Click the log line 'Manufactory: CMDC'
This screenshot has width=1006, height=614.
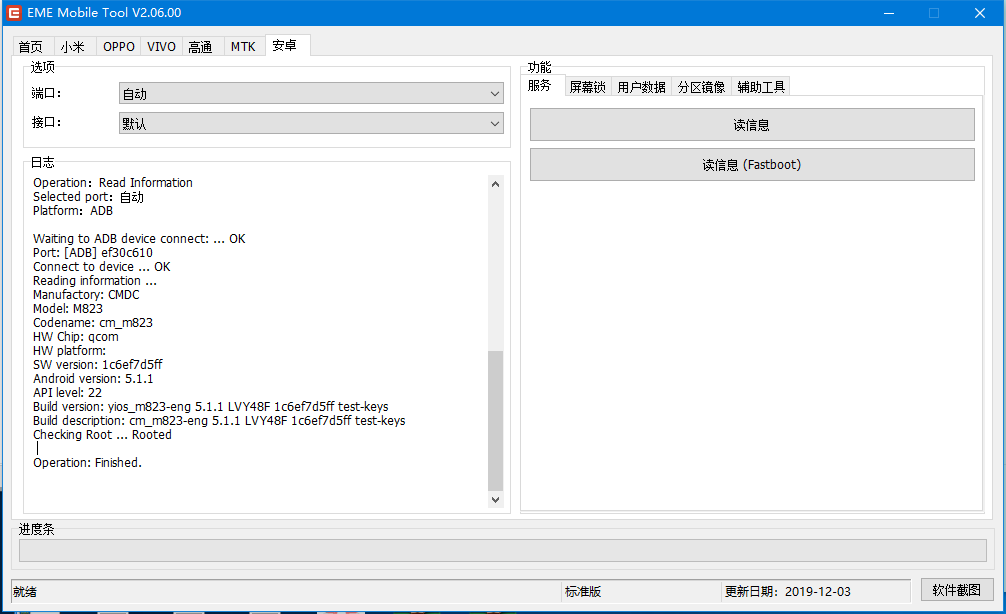[86, 294]
